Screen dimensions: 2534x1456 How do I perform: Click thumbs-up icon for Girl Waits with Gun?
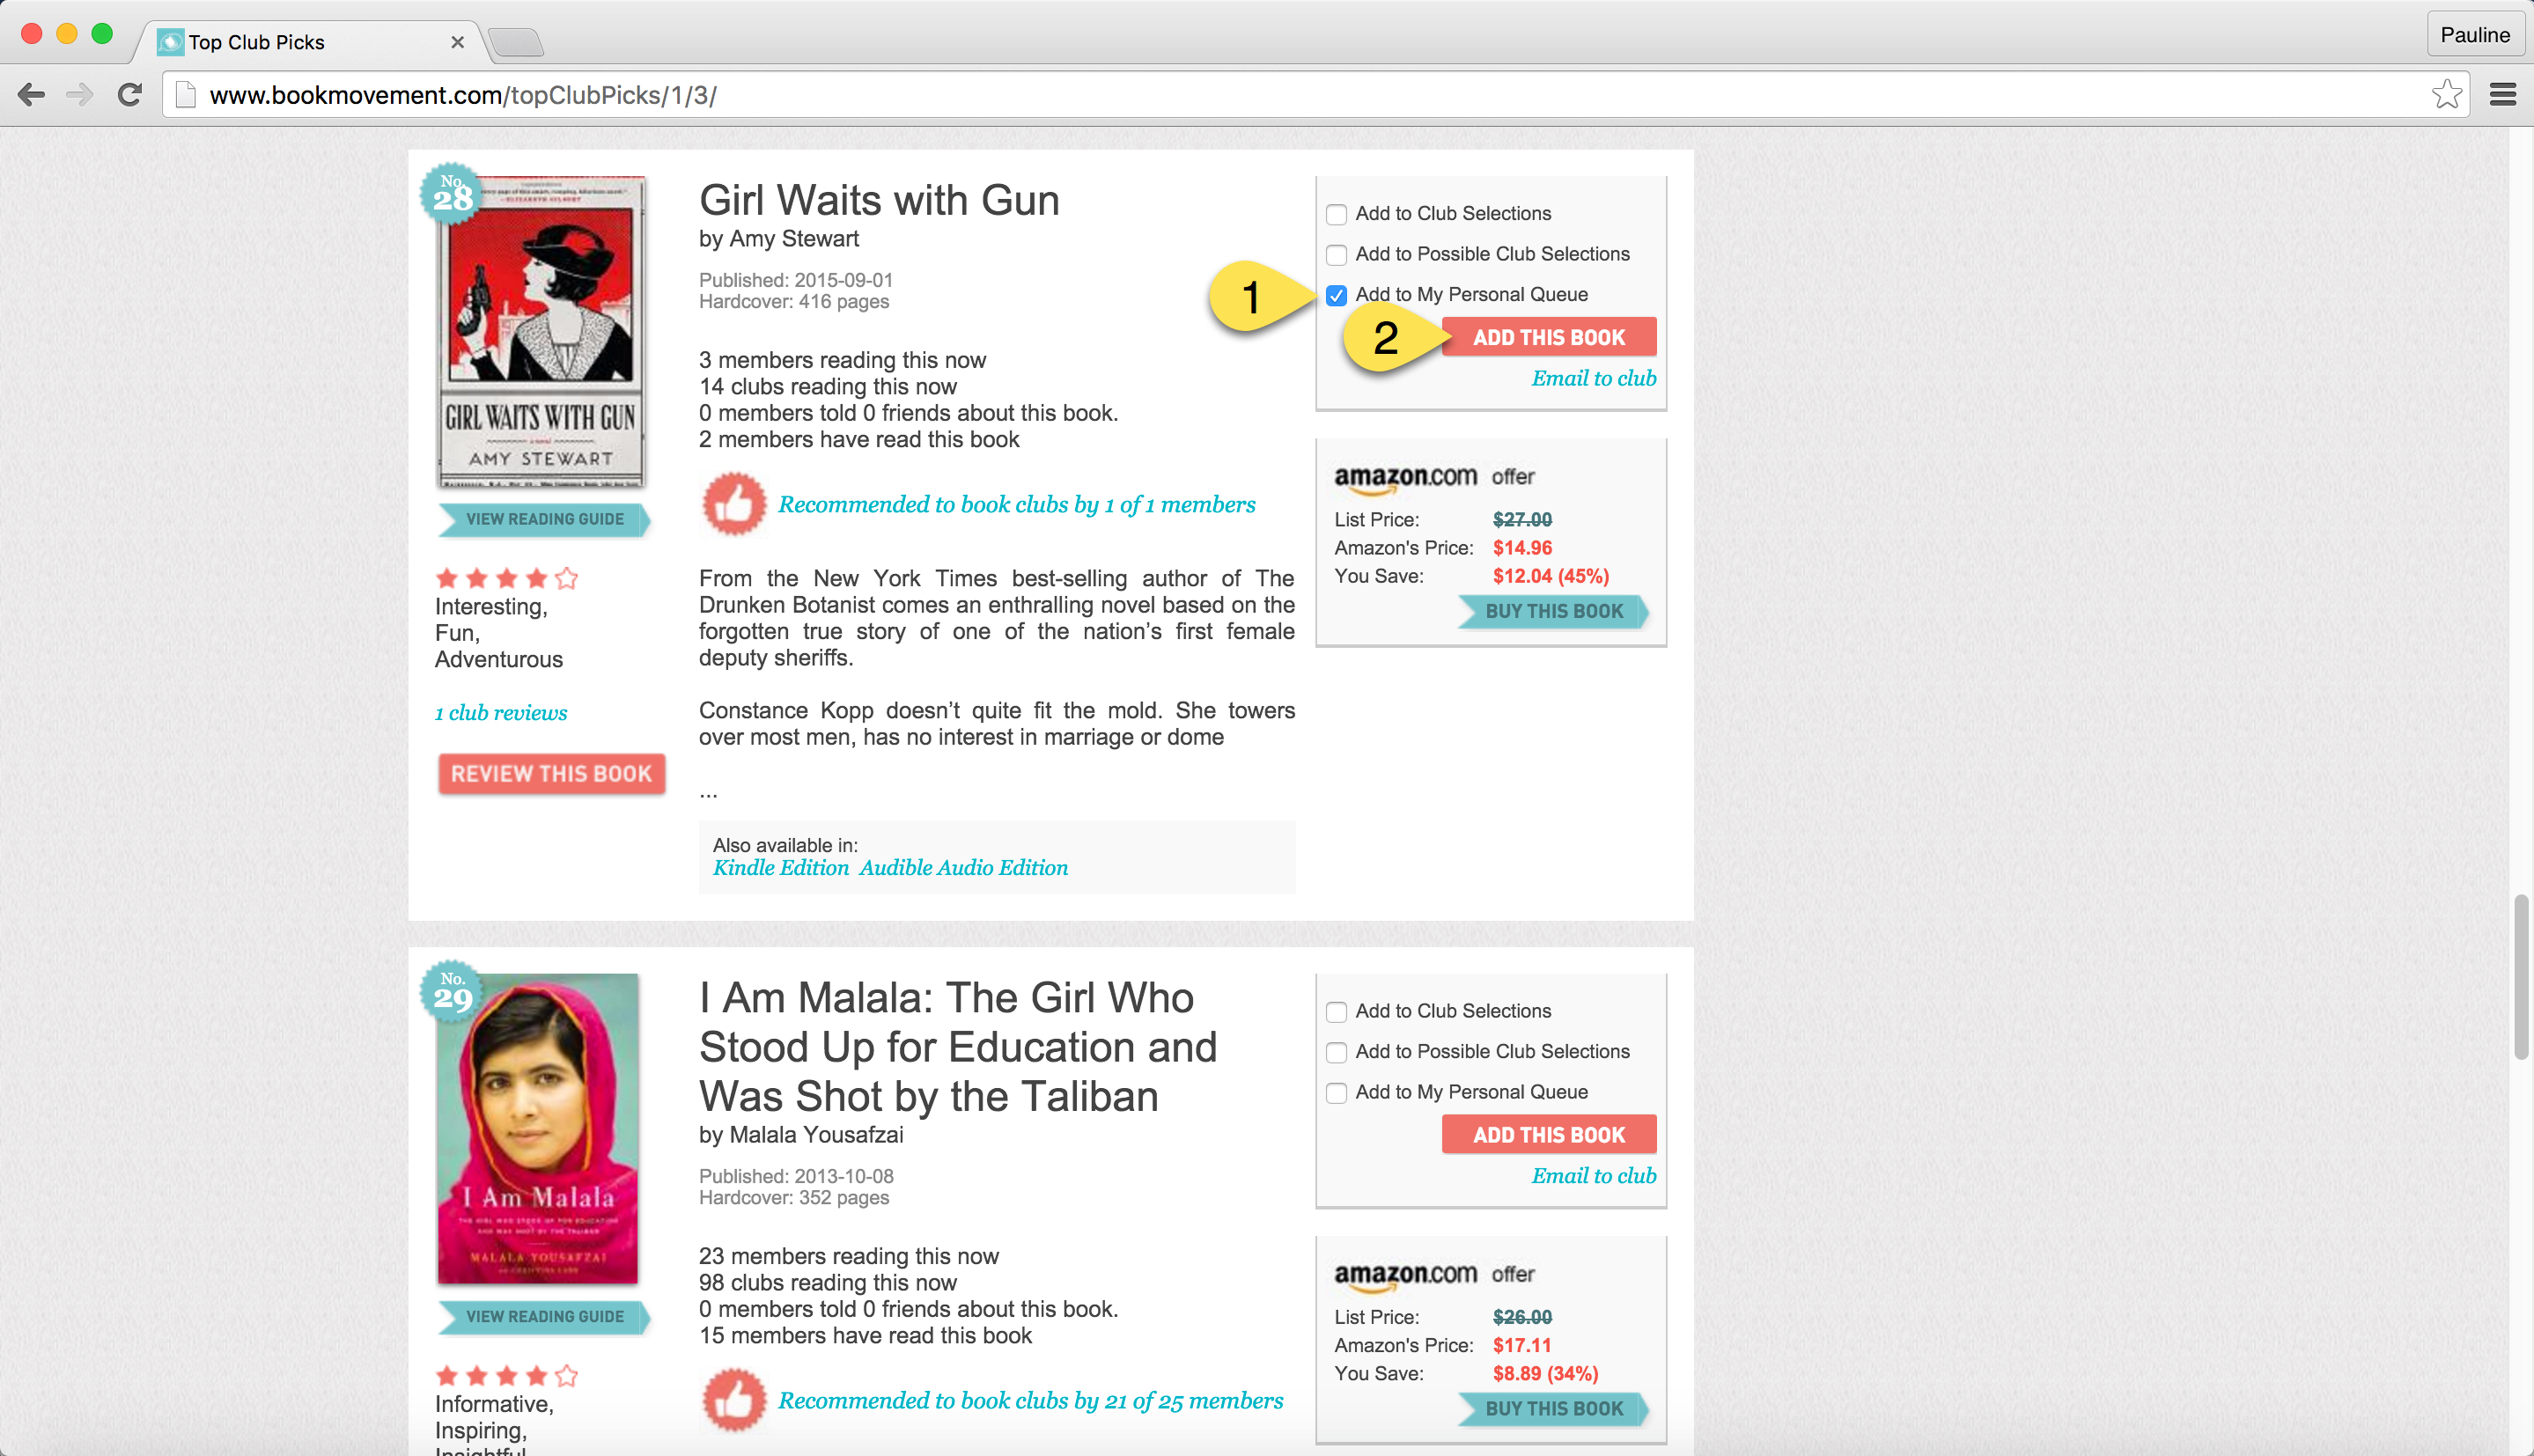[734, 504]
